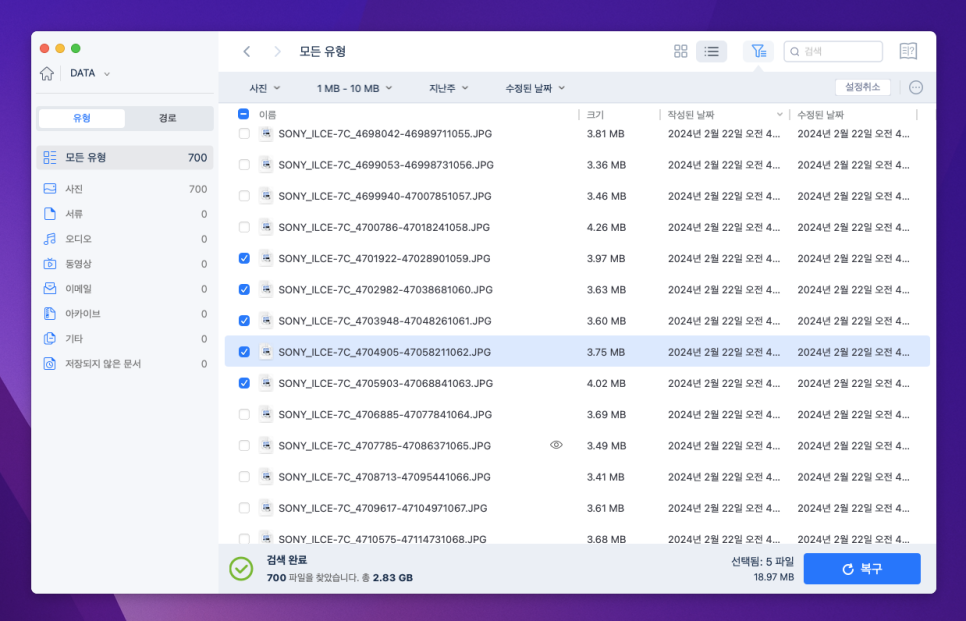The image size is (966, 621).
Task: Click 검색 완료 status text
Action: point(286,560)
